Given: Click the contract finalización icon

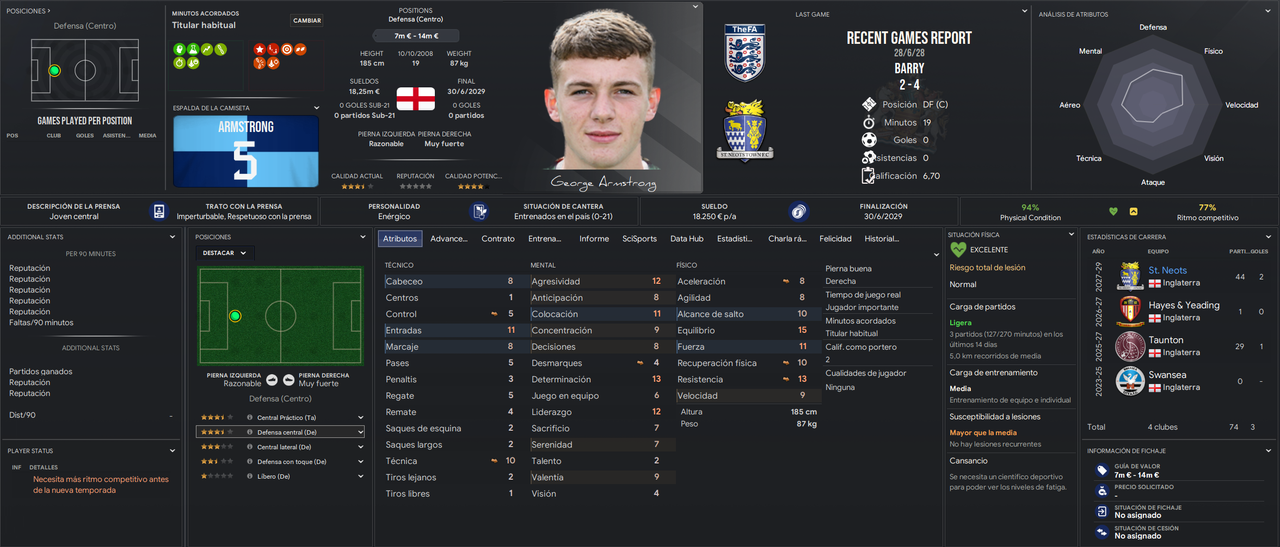Looking at the screenshot, I should coord(798,211).
